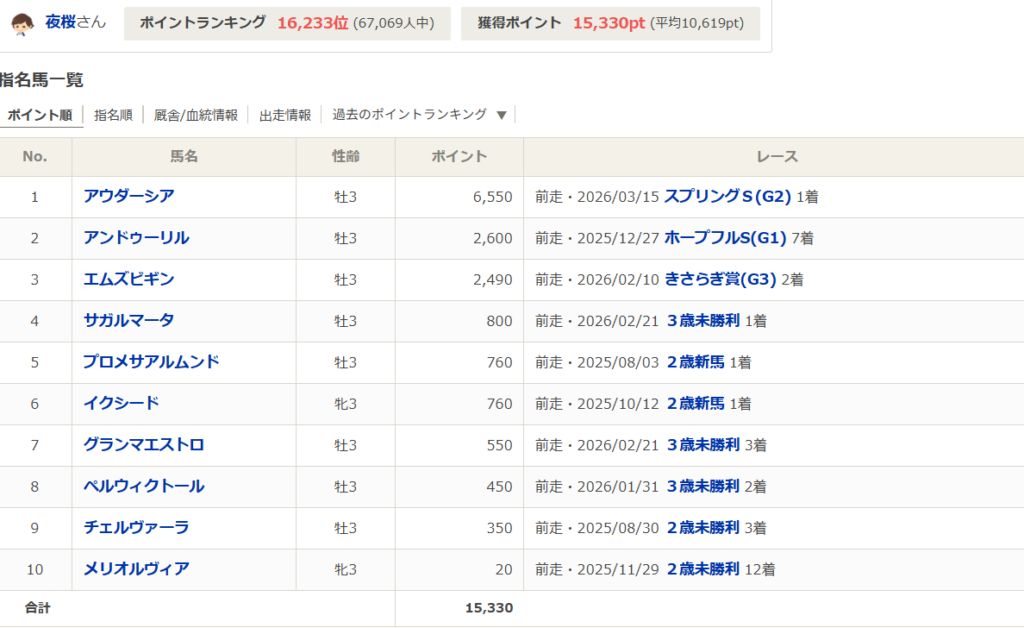1024x628 pixels.
Task: Select the ポイント順 tab
Action: [x=40, y=115]
